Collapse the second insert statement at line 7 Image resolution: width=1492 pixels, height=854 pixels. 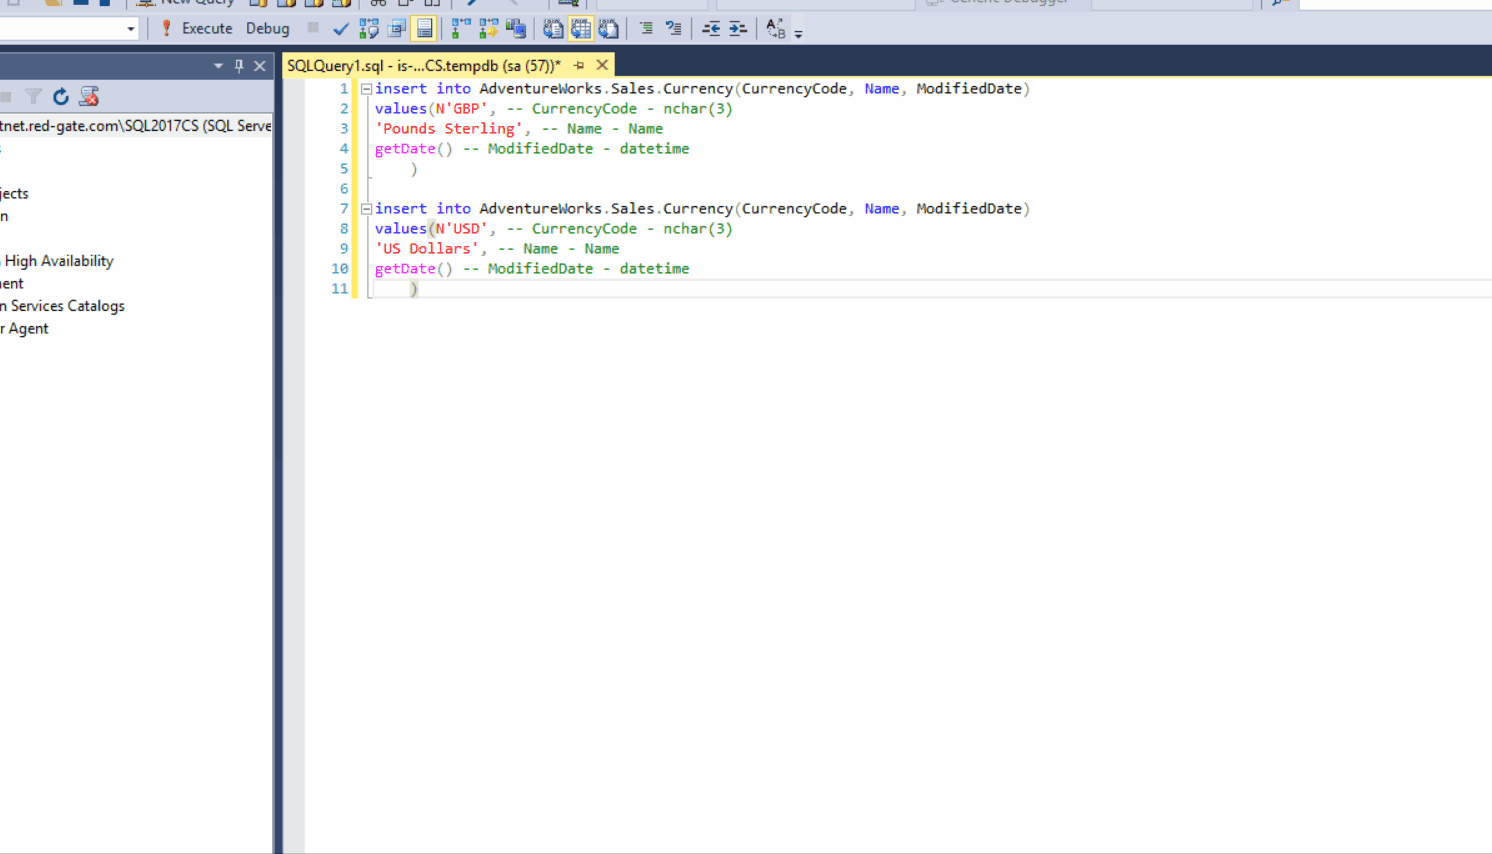pos(366,209)
